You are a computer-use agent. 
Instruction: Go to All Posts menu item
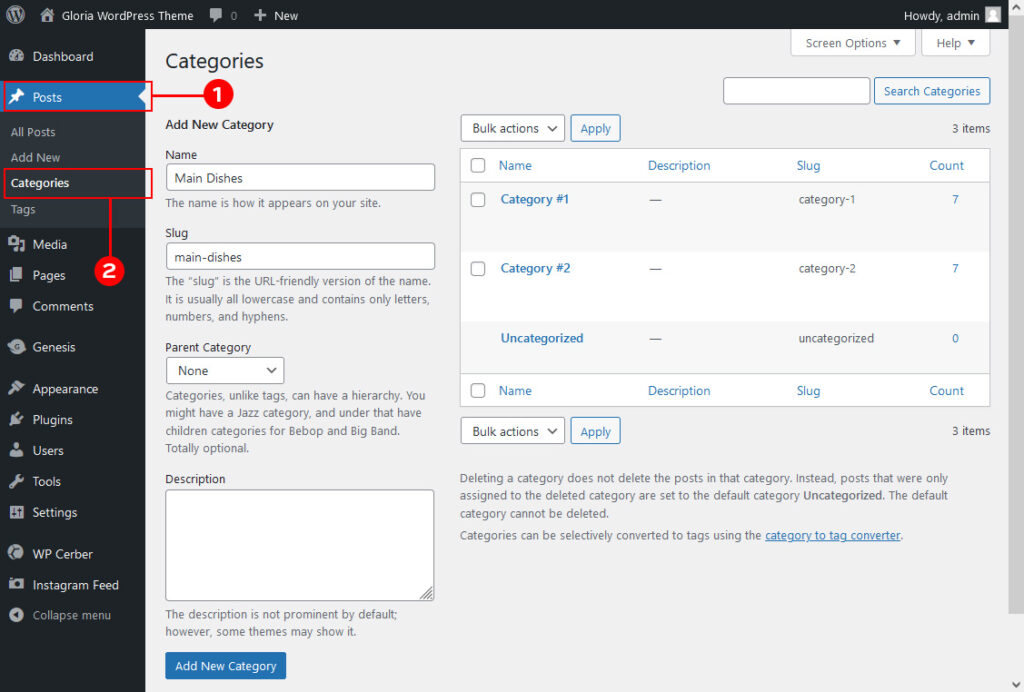(x=33, y=131)
